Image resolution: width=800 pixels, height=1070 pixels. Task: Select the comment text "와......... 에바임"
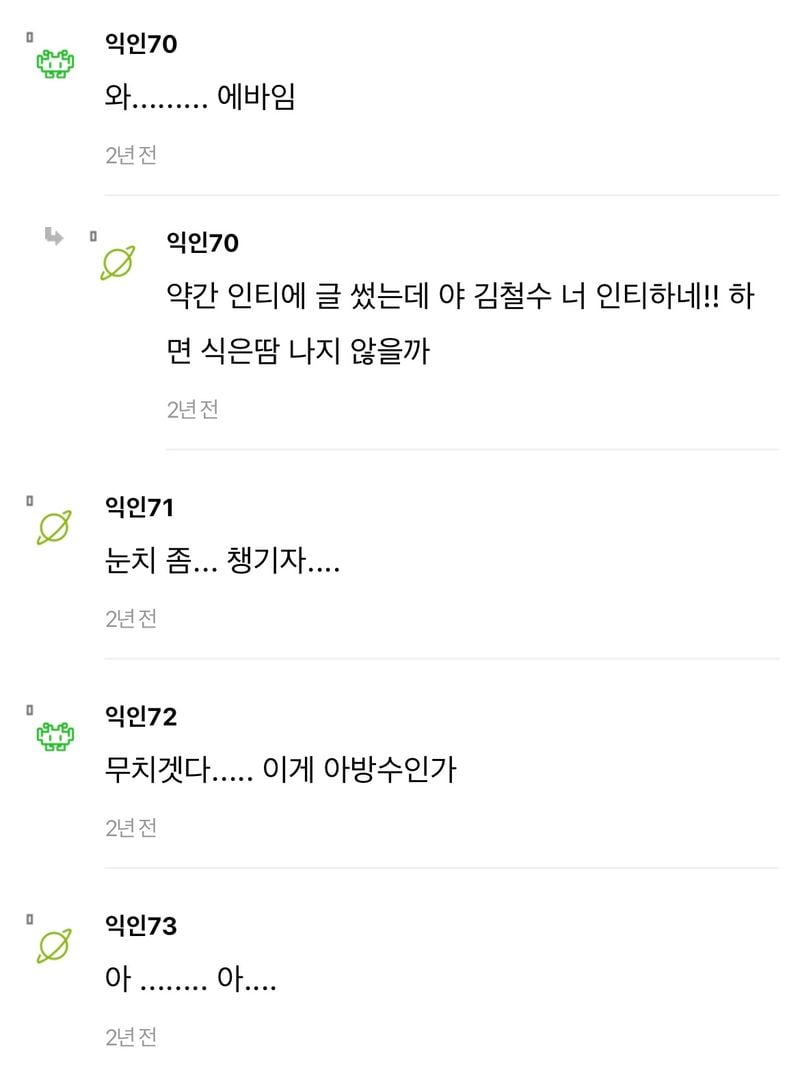(x=200, y=99)
